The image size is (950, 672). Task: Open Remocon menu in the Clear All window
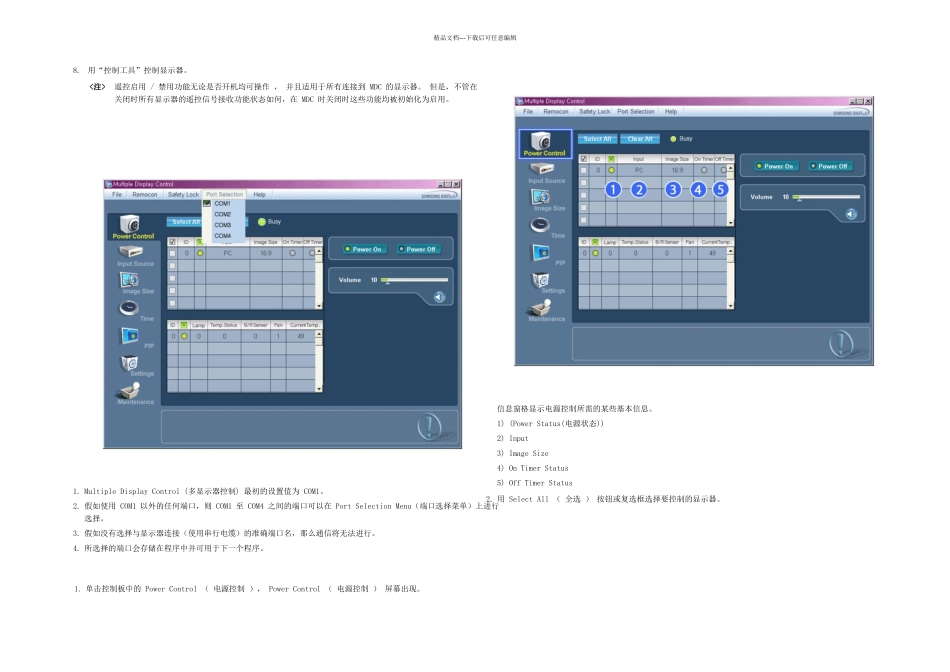(556, 111)
